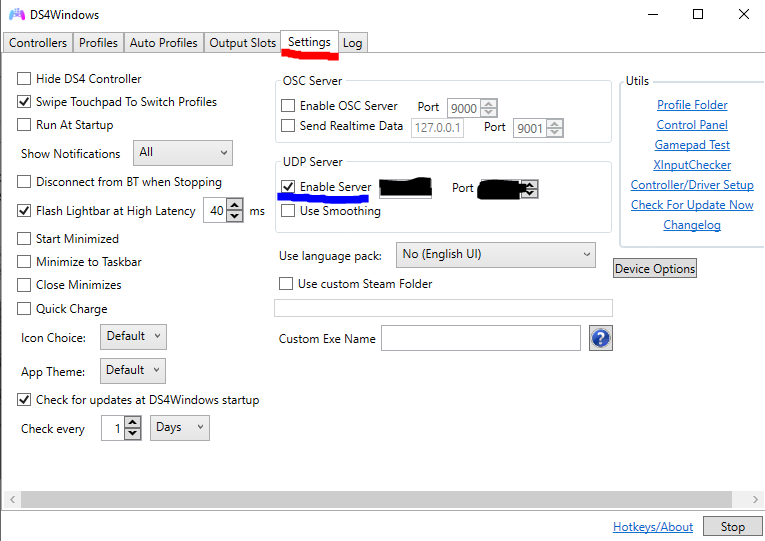
Task: Click the OSC Server port 9000 field
Action: tap(463, 108)
